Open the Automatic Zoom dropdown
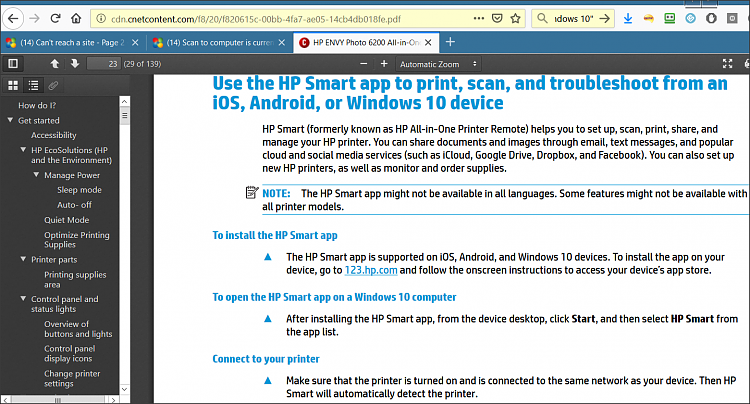 [438, 64]
